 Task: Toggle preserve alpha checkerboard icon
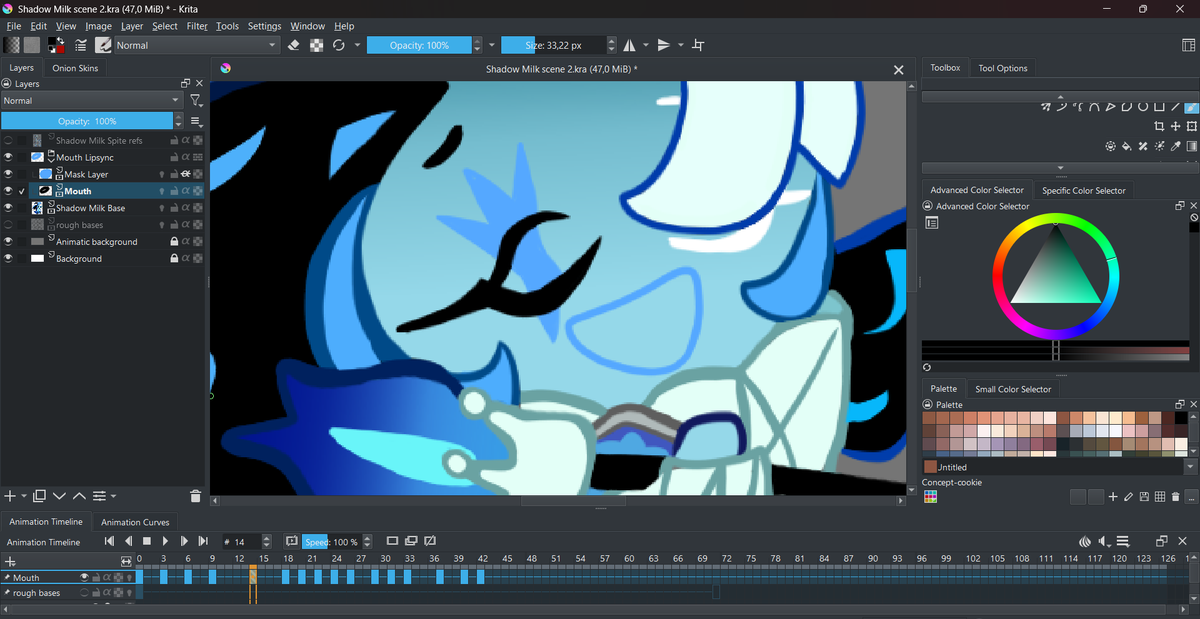317,45
